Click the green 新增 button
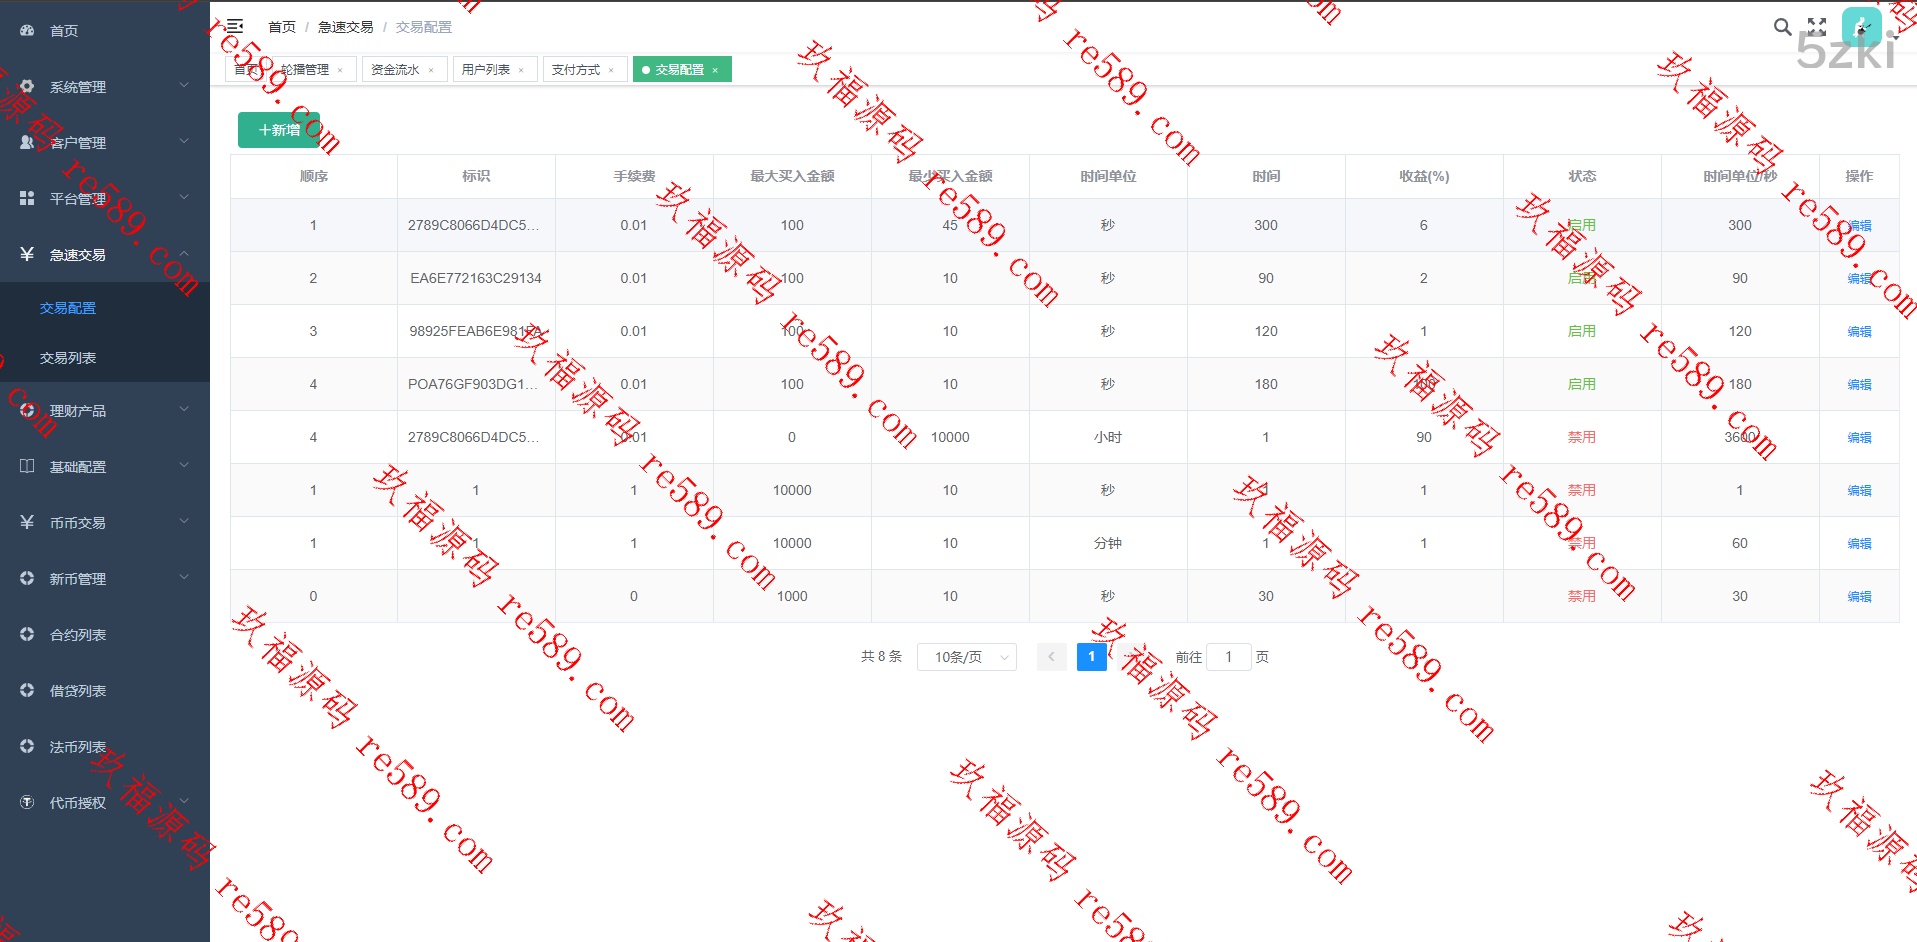Image resolution: width=1917 pixels, height=942 pixels. (279, 130)
